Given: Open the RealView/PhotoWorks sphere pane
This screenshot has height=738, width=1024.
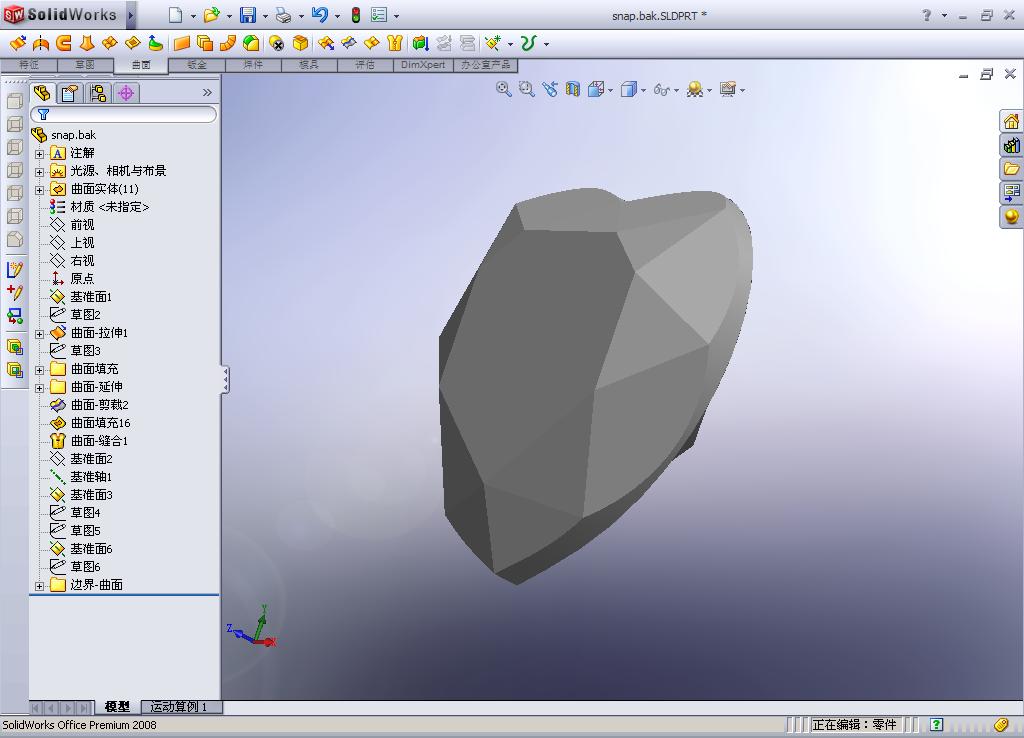Looking at the screenshot, I should (1011, 216).
